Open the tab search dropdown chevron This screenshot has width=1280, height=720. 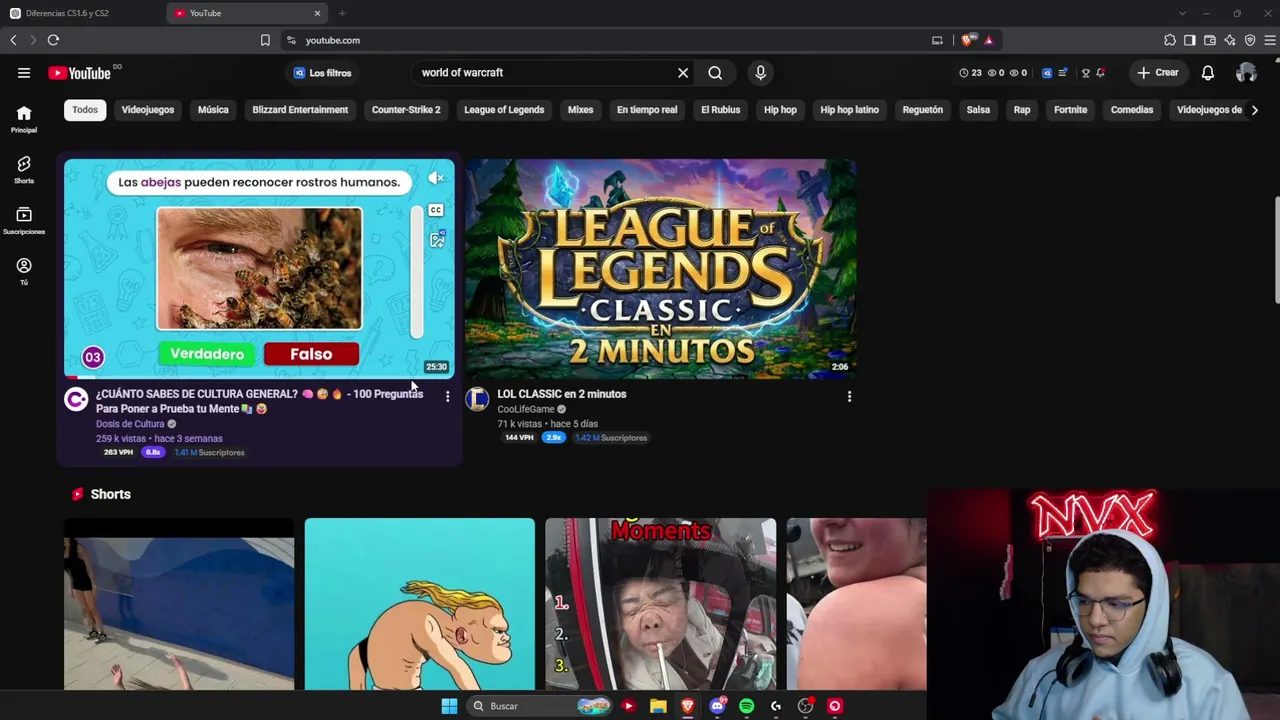pos(1182,13)
